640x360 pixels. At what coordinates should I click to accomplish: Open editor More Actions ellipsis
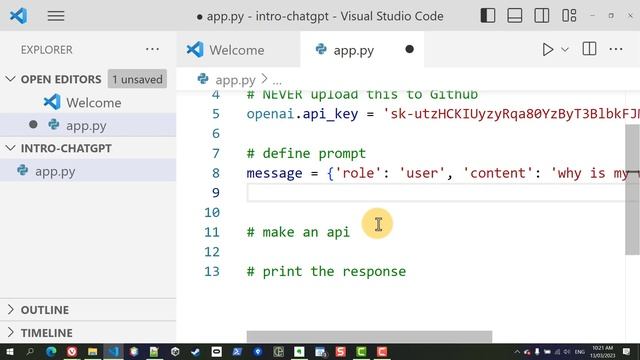tap(616, 49)
